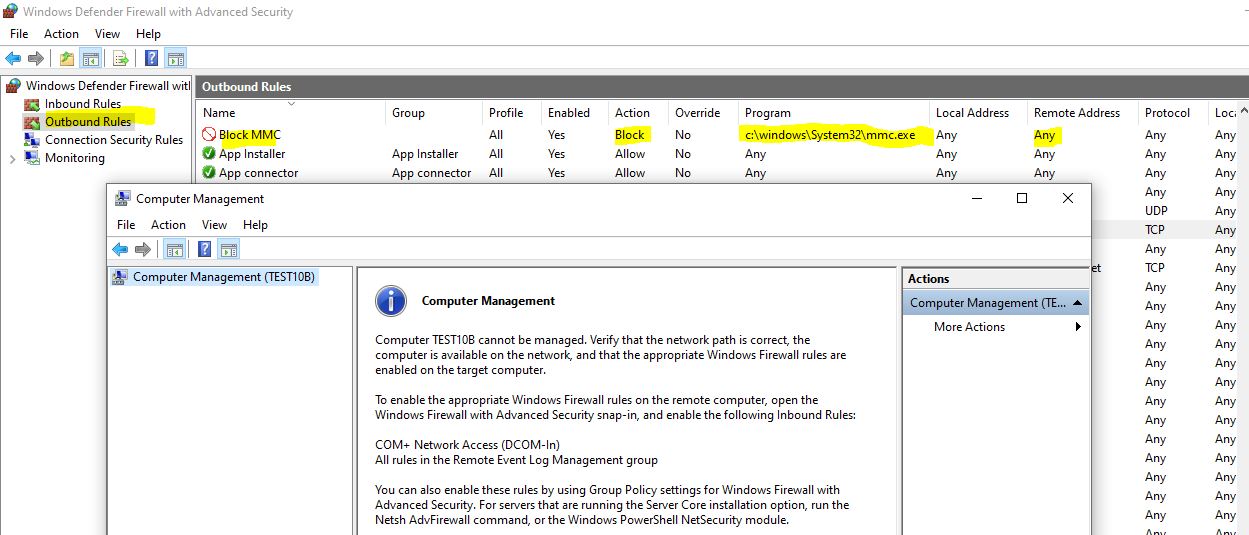1249x535 pixels.
Task: Open Help icon in Firewall toolbar
Action: pyautogui.click(x=152, y=58)
